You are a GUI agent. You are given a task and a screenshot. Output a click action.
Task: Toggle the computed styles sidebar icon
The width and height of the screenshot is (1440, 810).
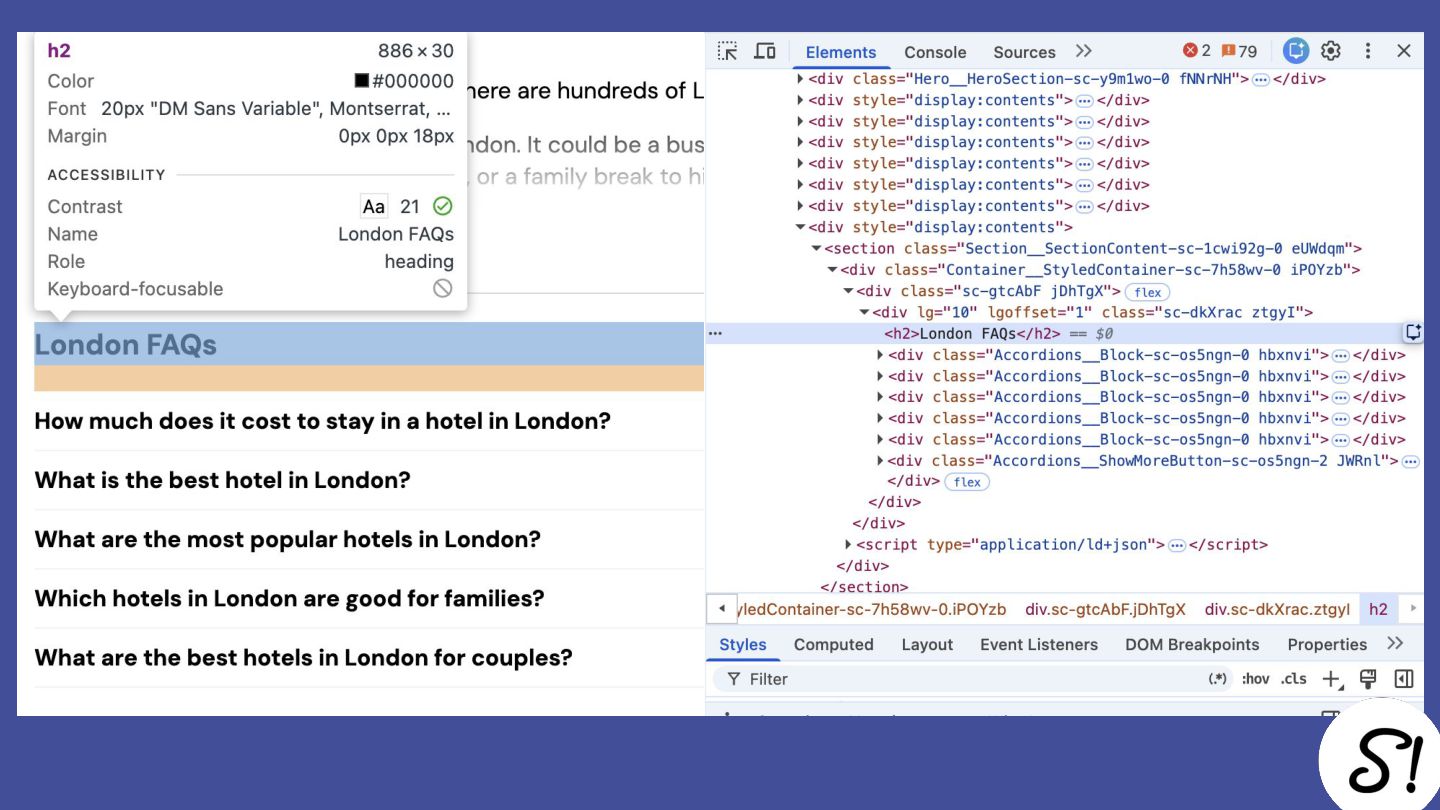1404,679
